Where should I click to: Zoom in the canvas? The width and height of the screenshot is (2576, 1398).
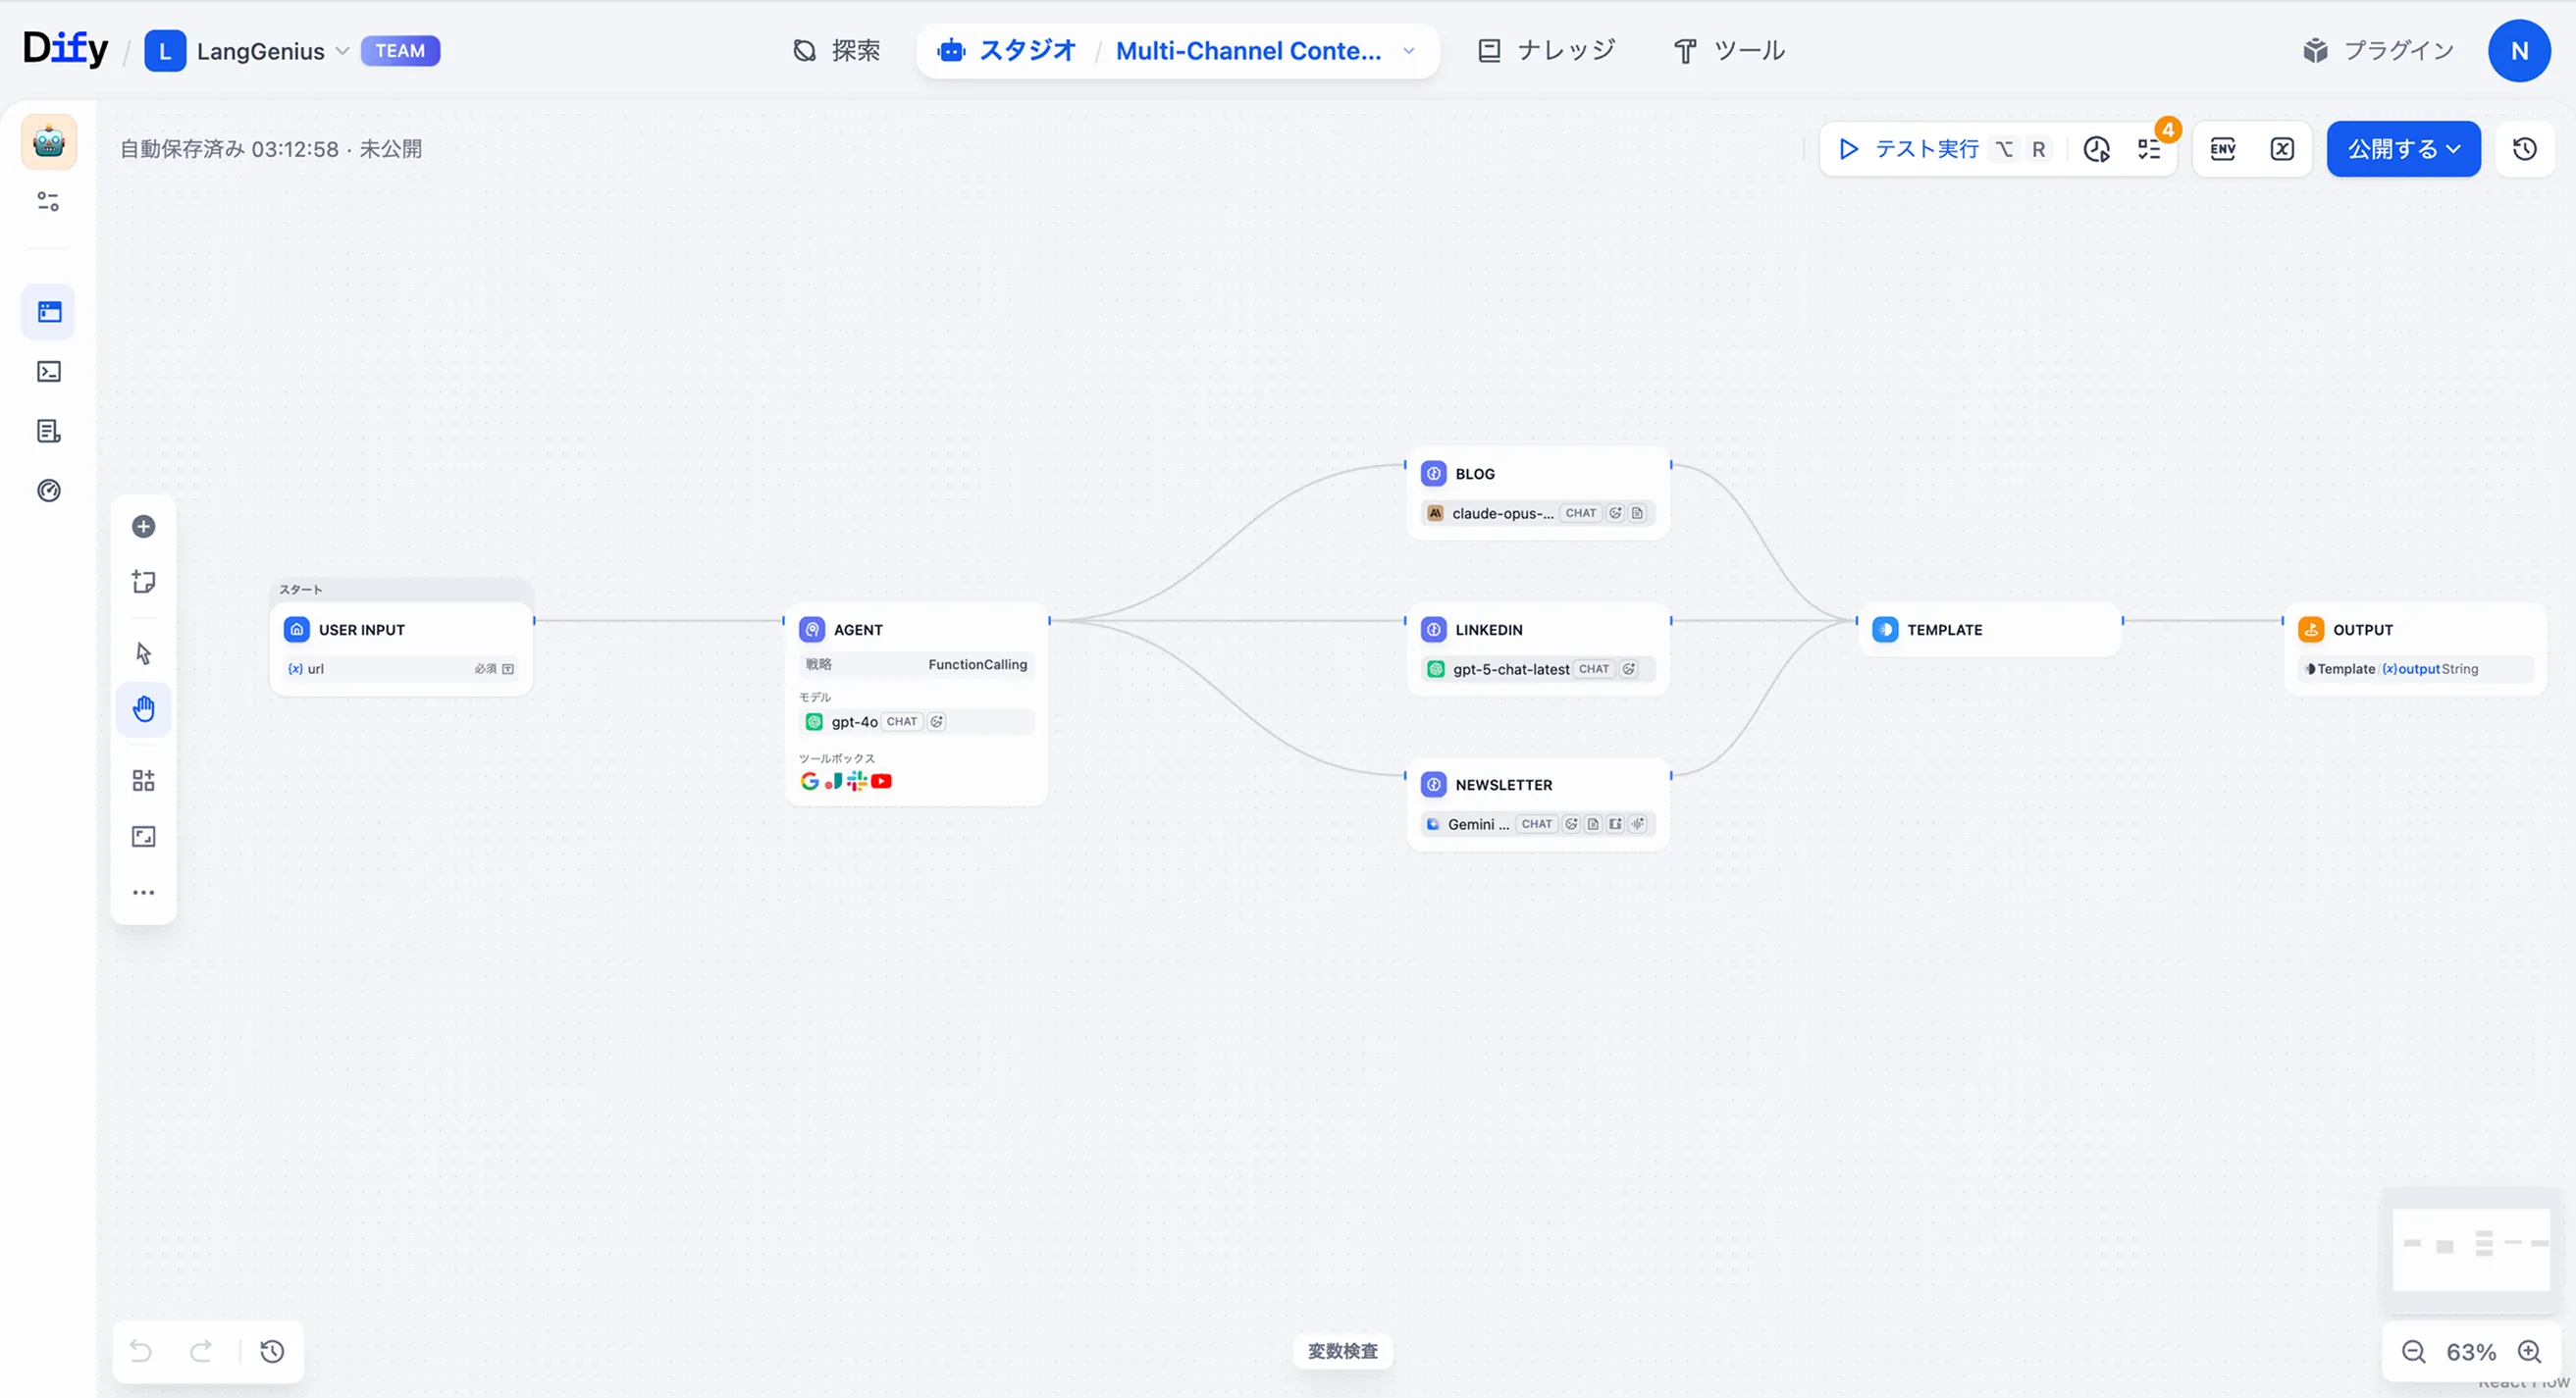pyautogui.click(x=2529, y=1352)
